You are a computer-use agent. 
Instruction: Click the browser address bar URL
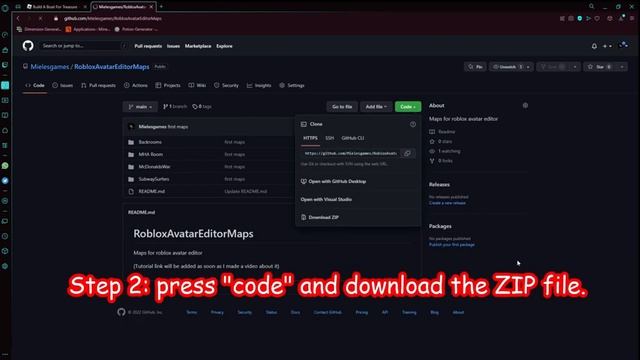pos(113,18)
